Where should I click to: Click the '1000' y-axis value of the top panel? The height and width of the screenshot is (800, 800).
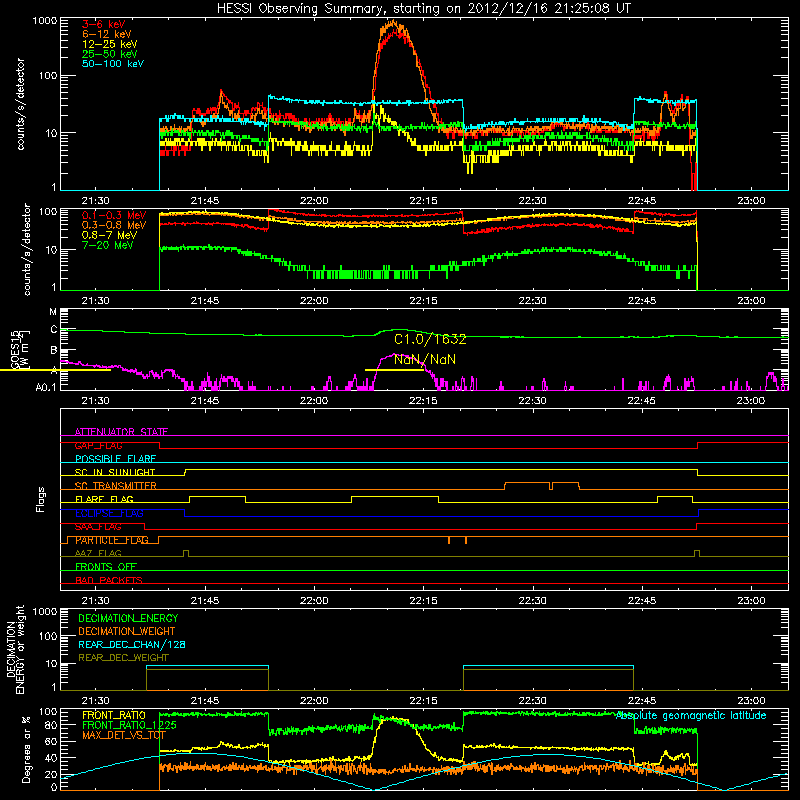[45, 21]
